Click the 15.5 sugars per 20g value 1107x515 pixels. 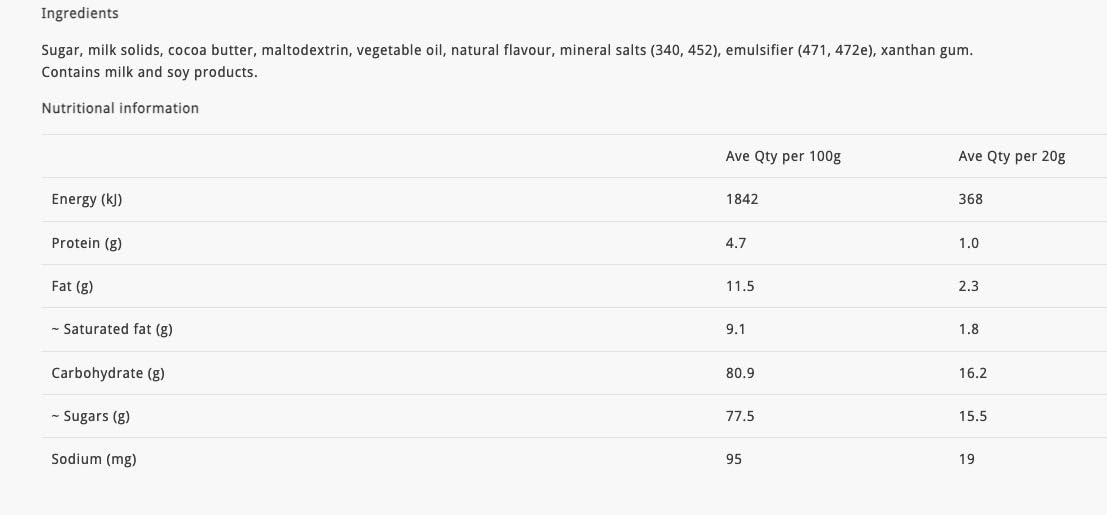972,416
